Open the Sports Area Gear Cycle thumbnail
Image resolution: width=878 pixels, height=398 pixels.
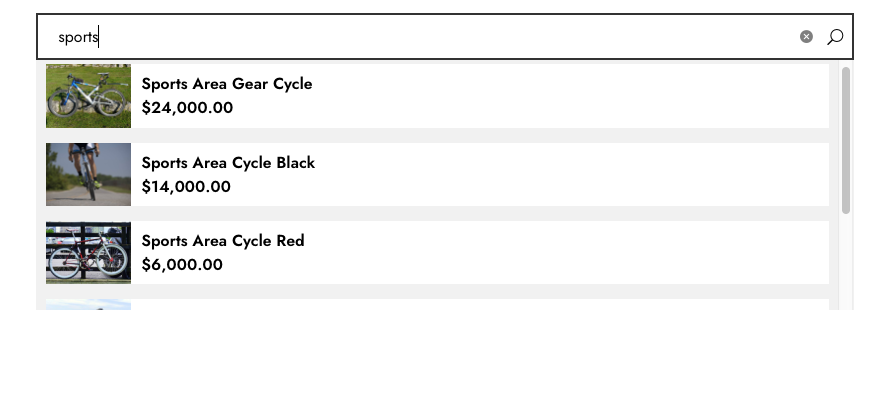pyautogui.click(x=88, y=96)
